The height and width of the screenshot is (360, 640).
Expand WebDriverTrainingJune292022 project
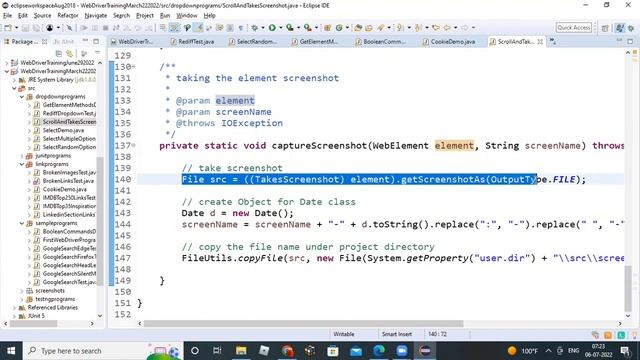[x=7, y=63]
